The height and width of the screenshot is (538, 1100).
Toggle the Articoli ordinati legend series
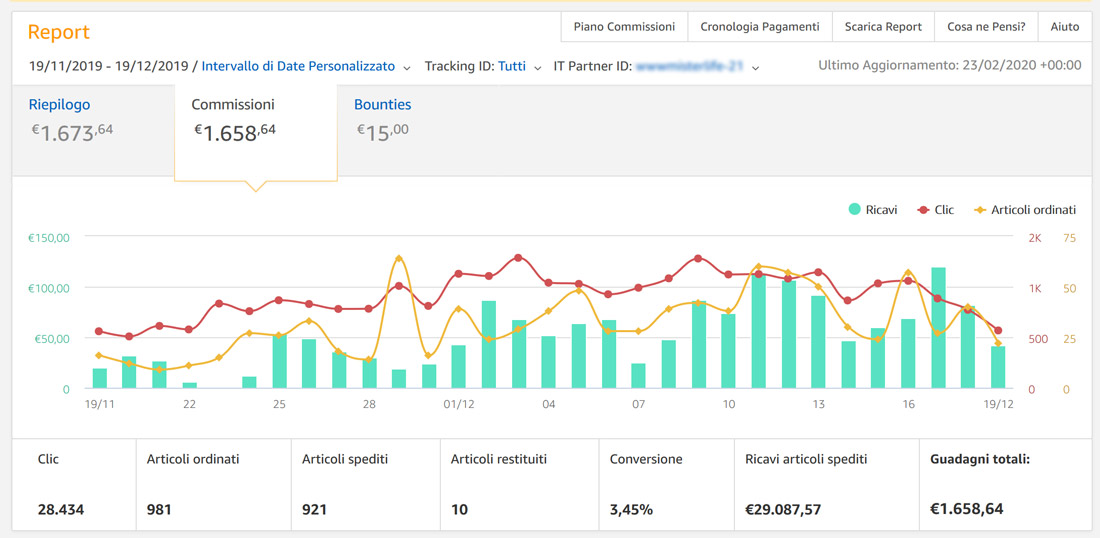[1024, 210]
